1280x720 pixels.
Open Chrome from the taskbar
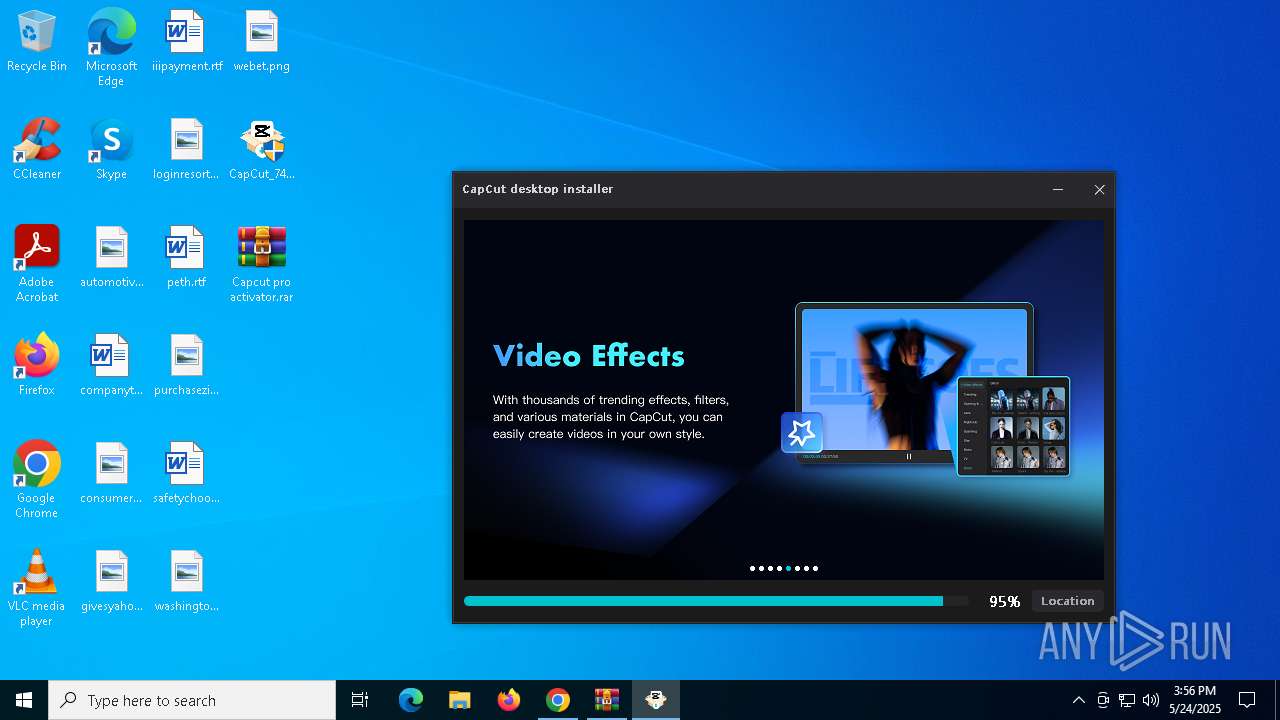coord(558,700)
